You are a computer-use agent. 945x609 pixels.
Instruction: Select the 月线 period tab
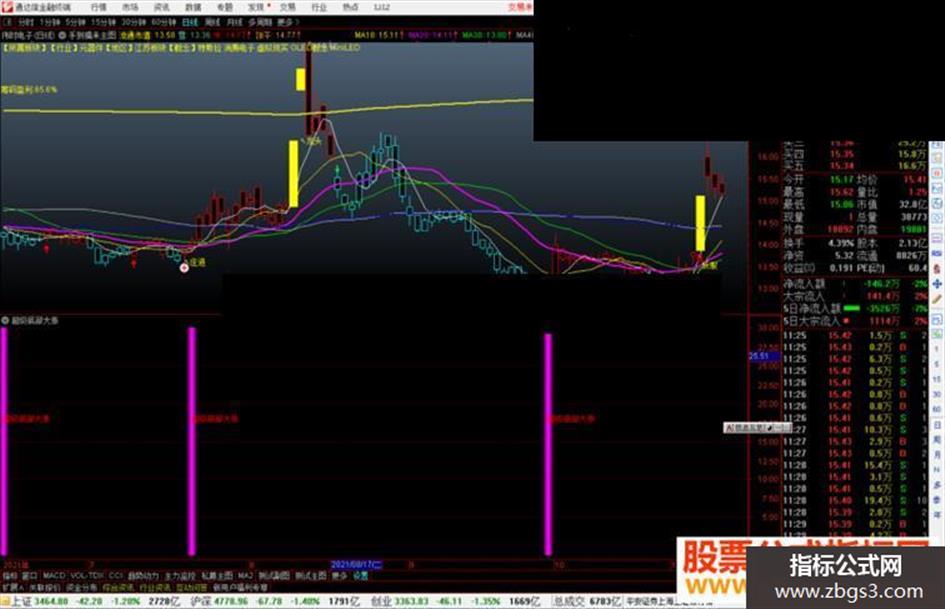(234, 22)
